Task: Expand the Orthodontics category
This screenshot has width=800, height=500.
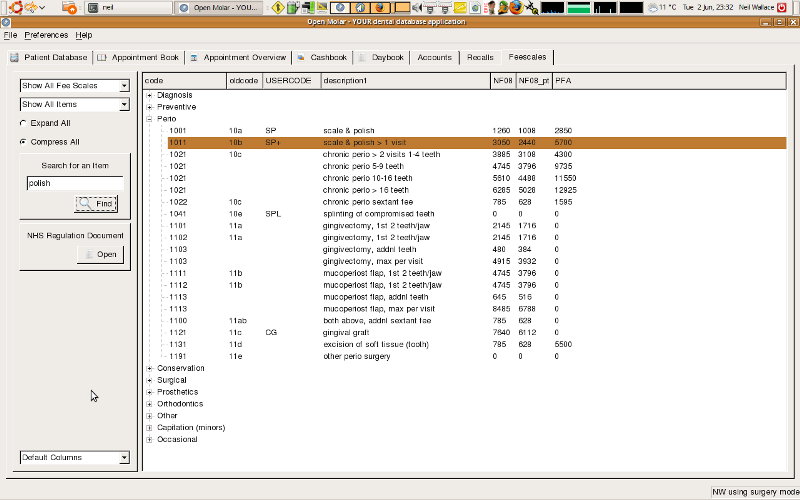Action: pos(149,404)
